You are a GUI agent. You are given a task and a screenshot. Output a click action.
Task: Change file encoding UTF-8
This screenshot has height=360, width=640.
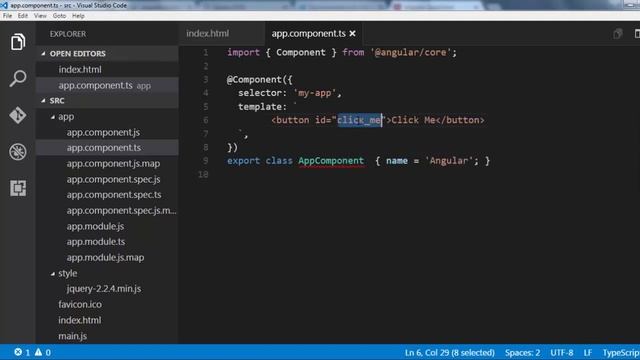tap(562, 352)
